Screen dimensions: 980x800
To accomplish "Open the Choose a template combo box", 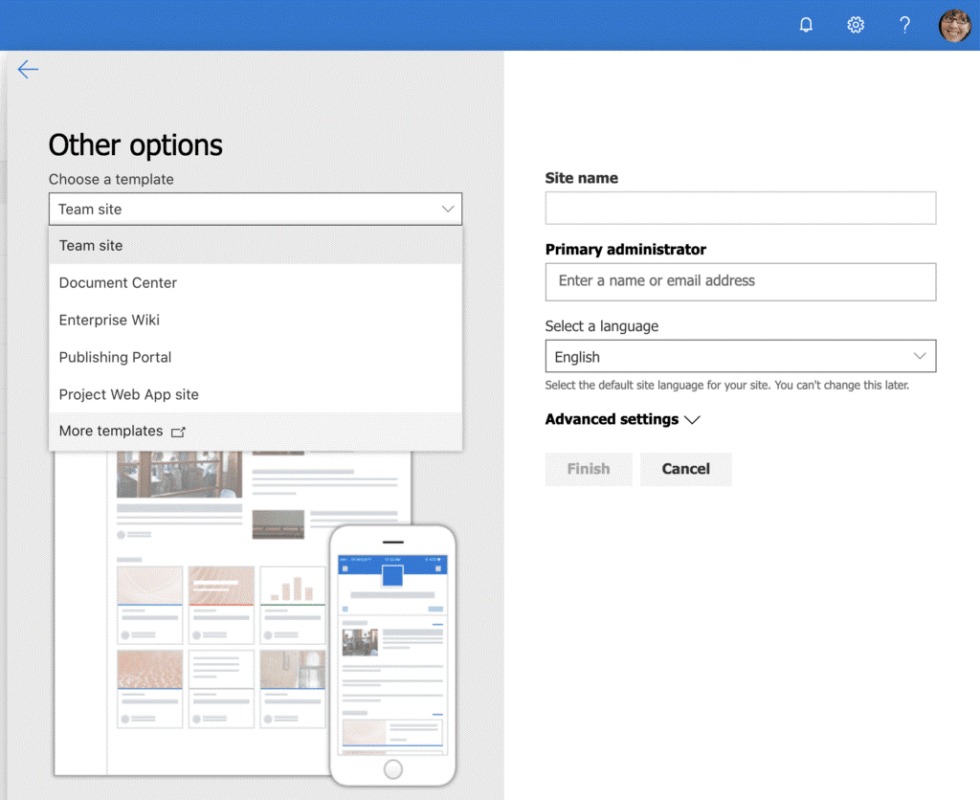I will [x=255, y=209].
